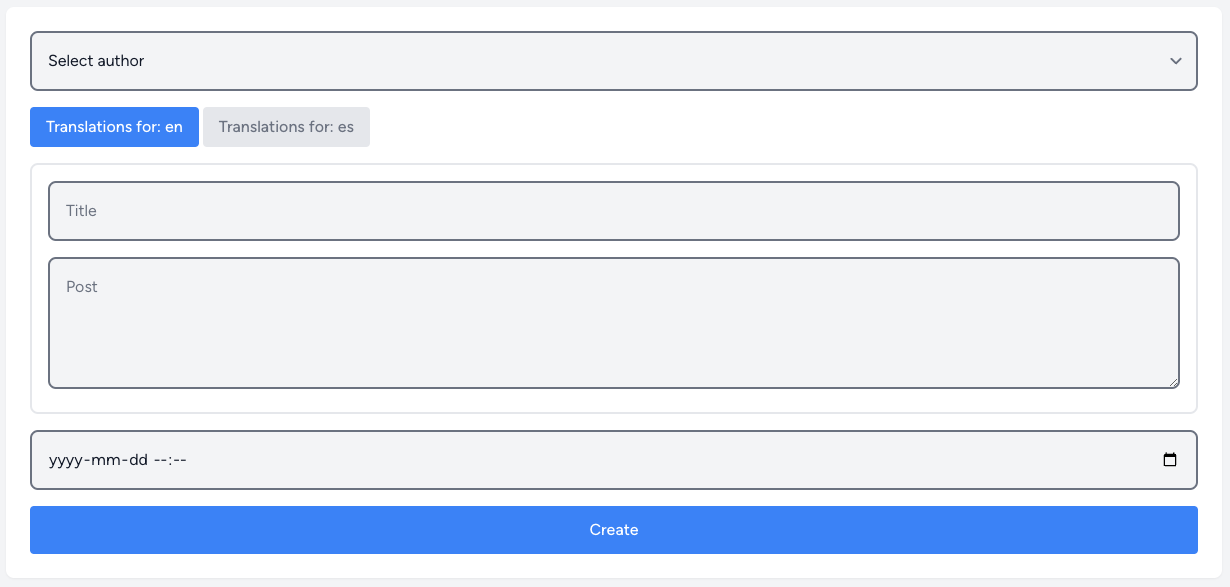
Task: Open the Select author dropdown
Action: click(613, 61)
